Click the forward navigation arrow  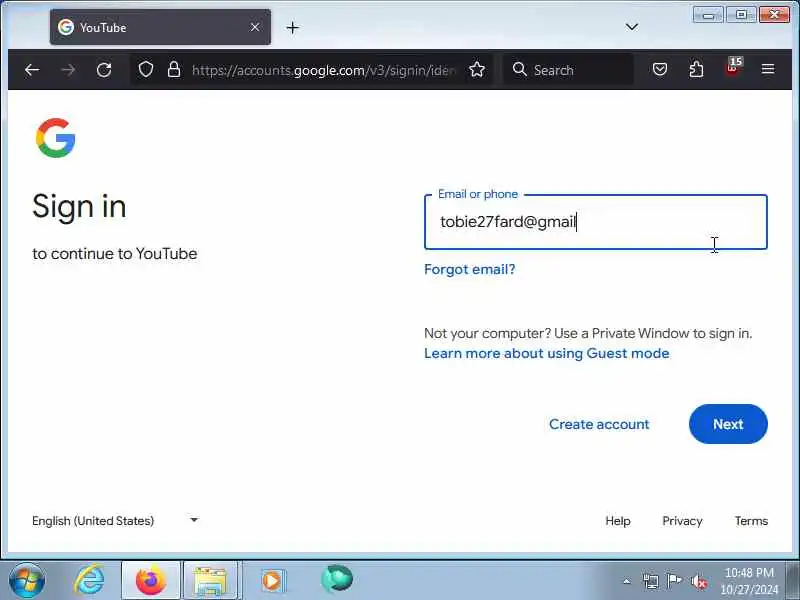(x=68, y=70)
